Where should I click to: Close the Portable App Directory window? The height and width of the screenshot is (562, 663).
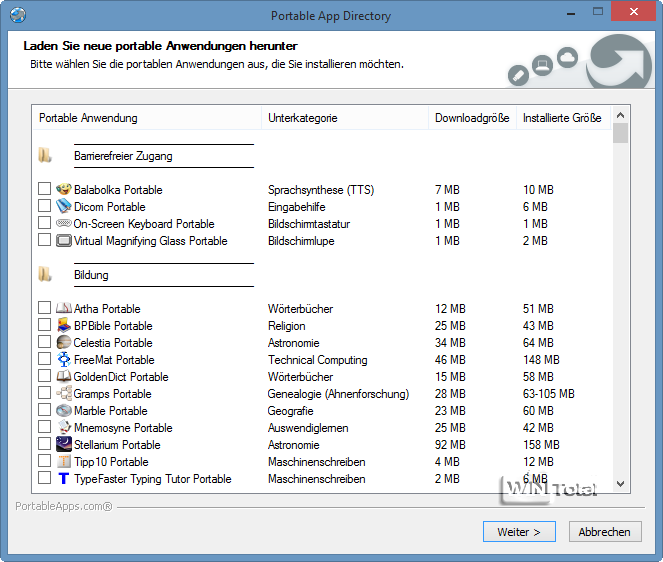click(633, 11)
